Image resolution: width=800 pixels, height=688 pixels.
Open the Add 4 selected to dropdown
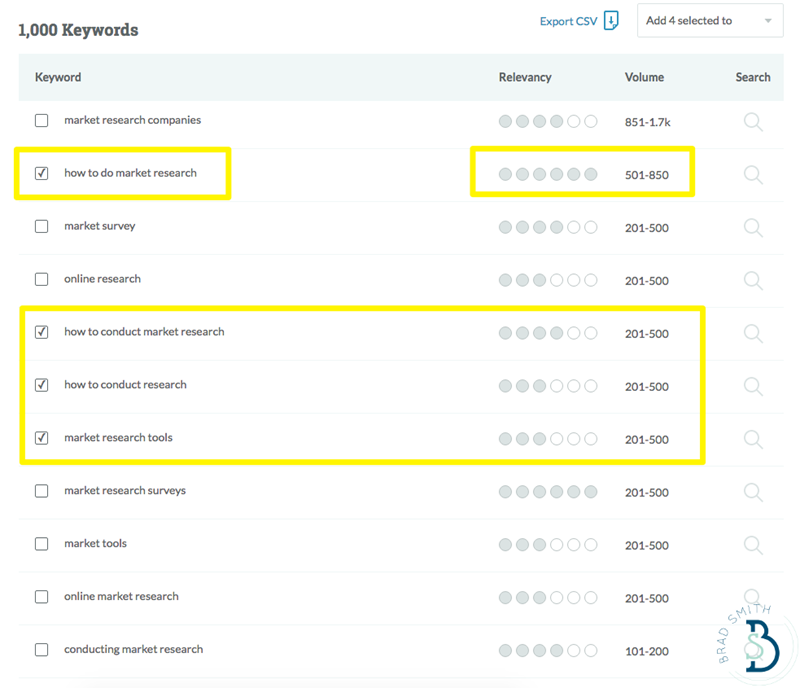tap(710, 20)
